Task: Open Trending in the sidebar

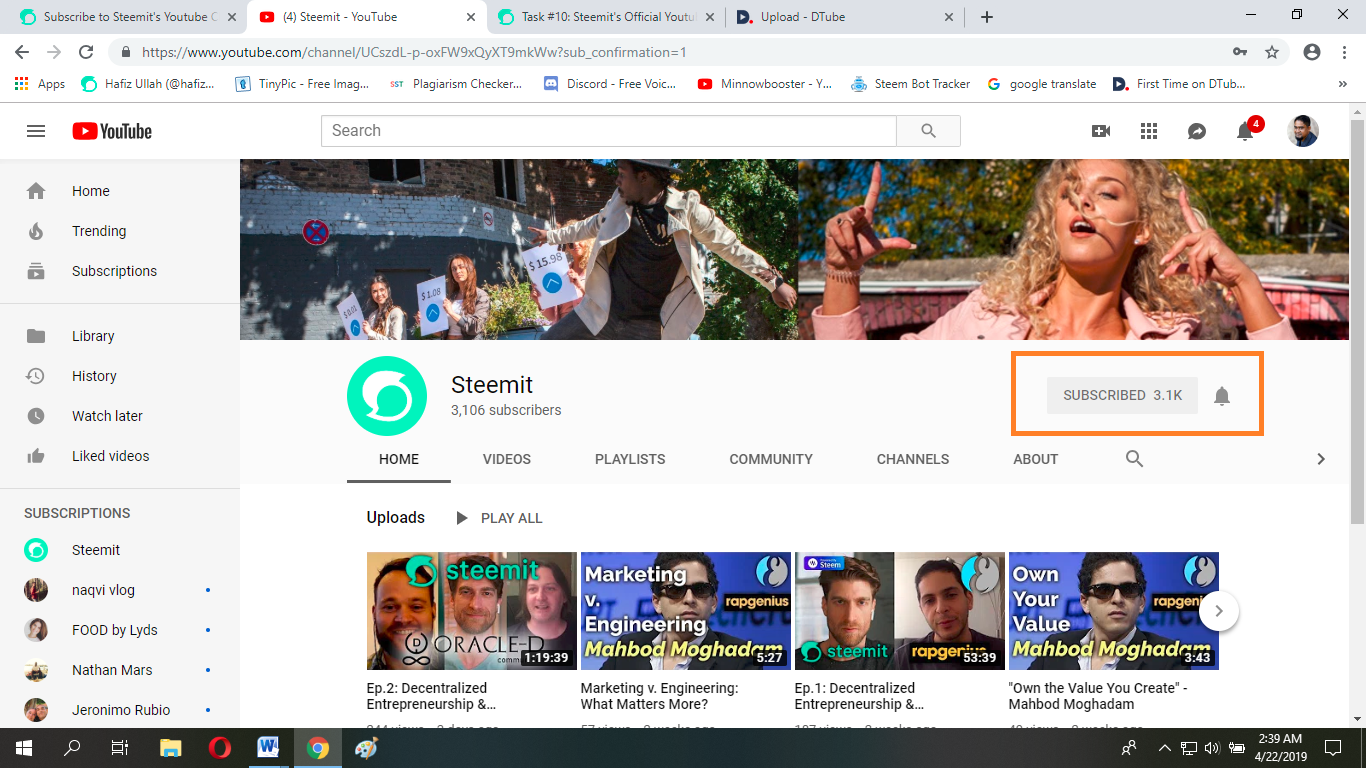Action: coord(120,231)
